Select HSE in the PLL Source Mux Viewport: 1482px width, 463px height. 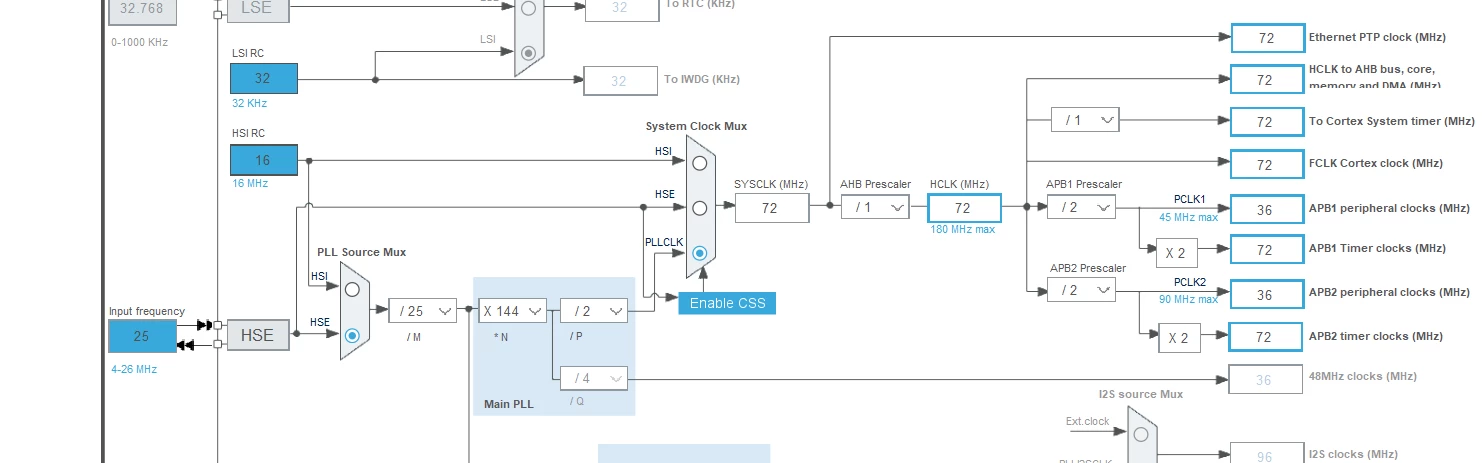pyautogui.click(x=351, y=336)
